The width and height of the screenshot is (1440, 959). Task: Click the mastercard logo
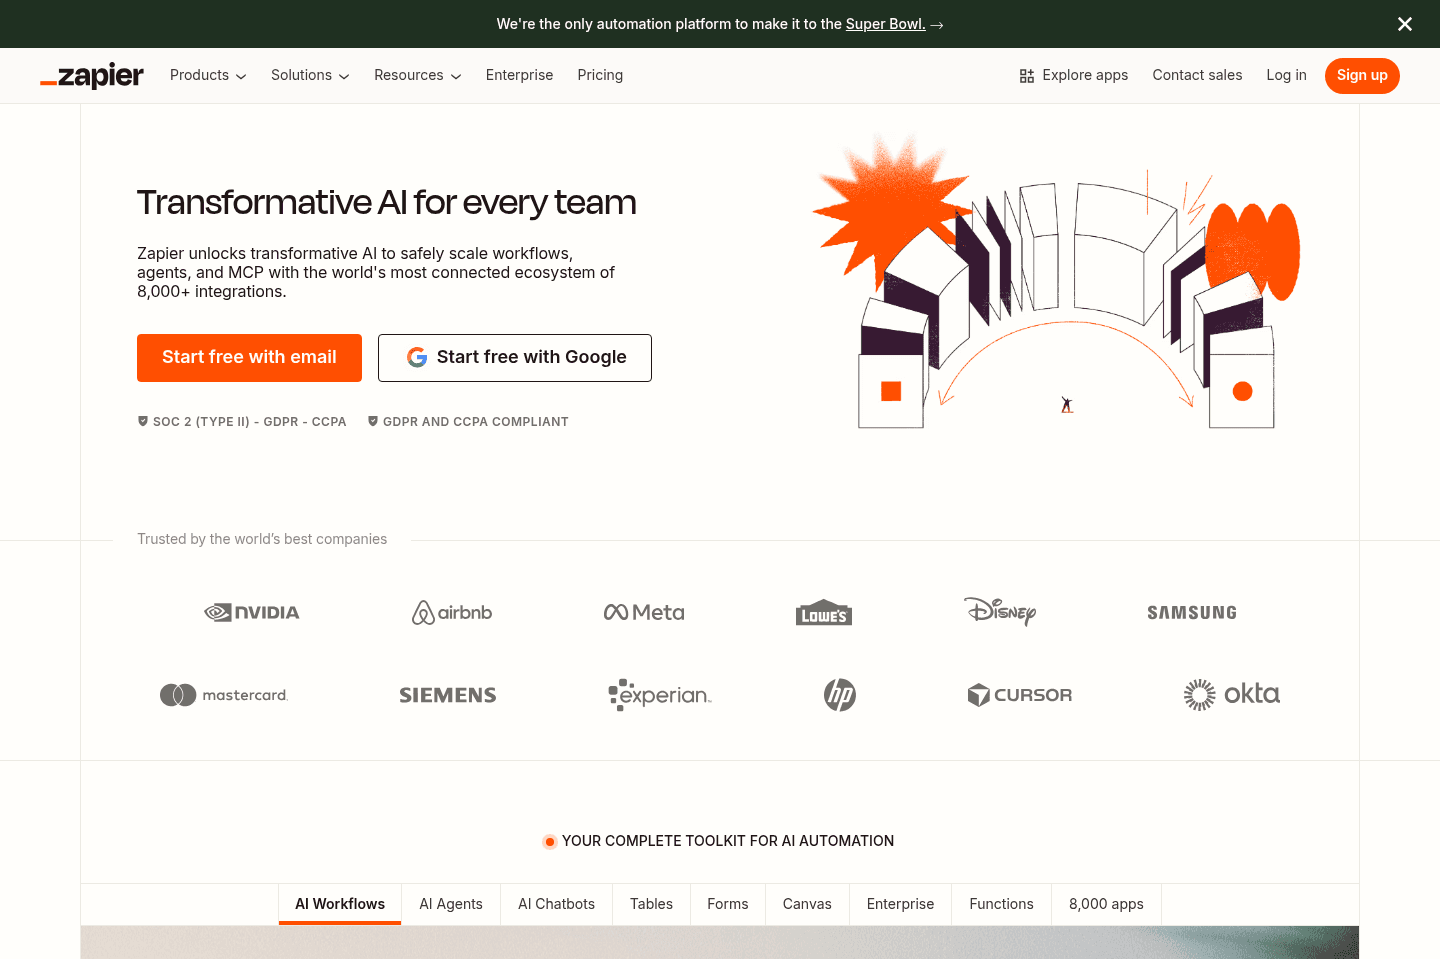pos(223,694)
